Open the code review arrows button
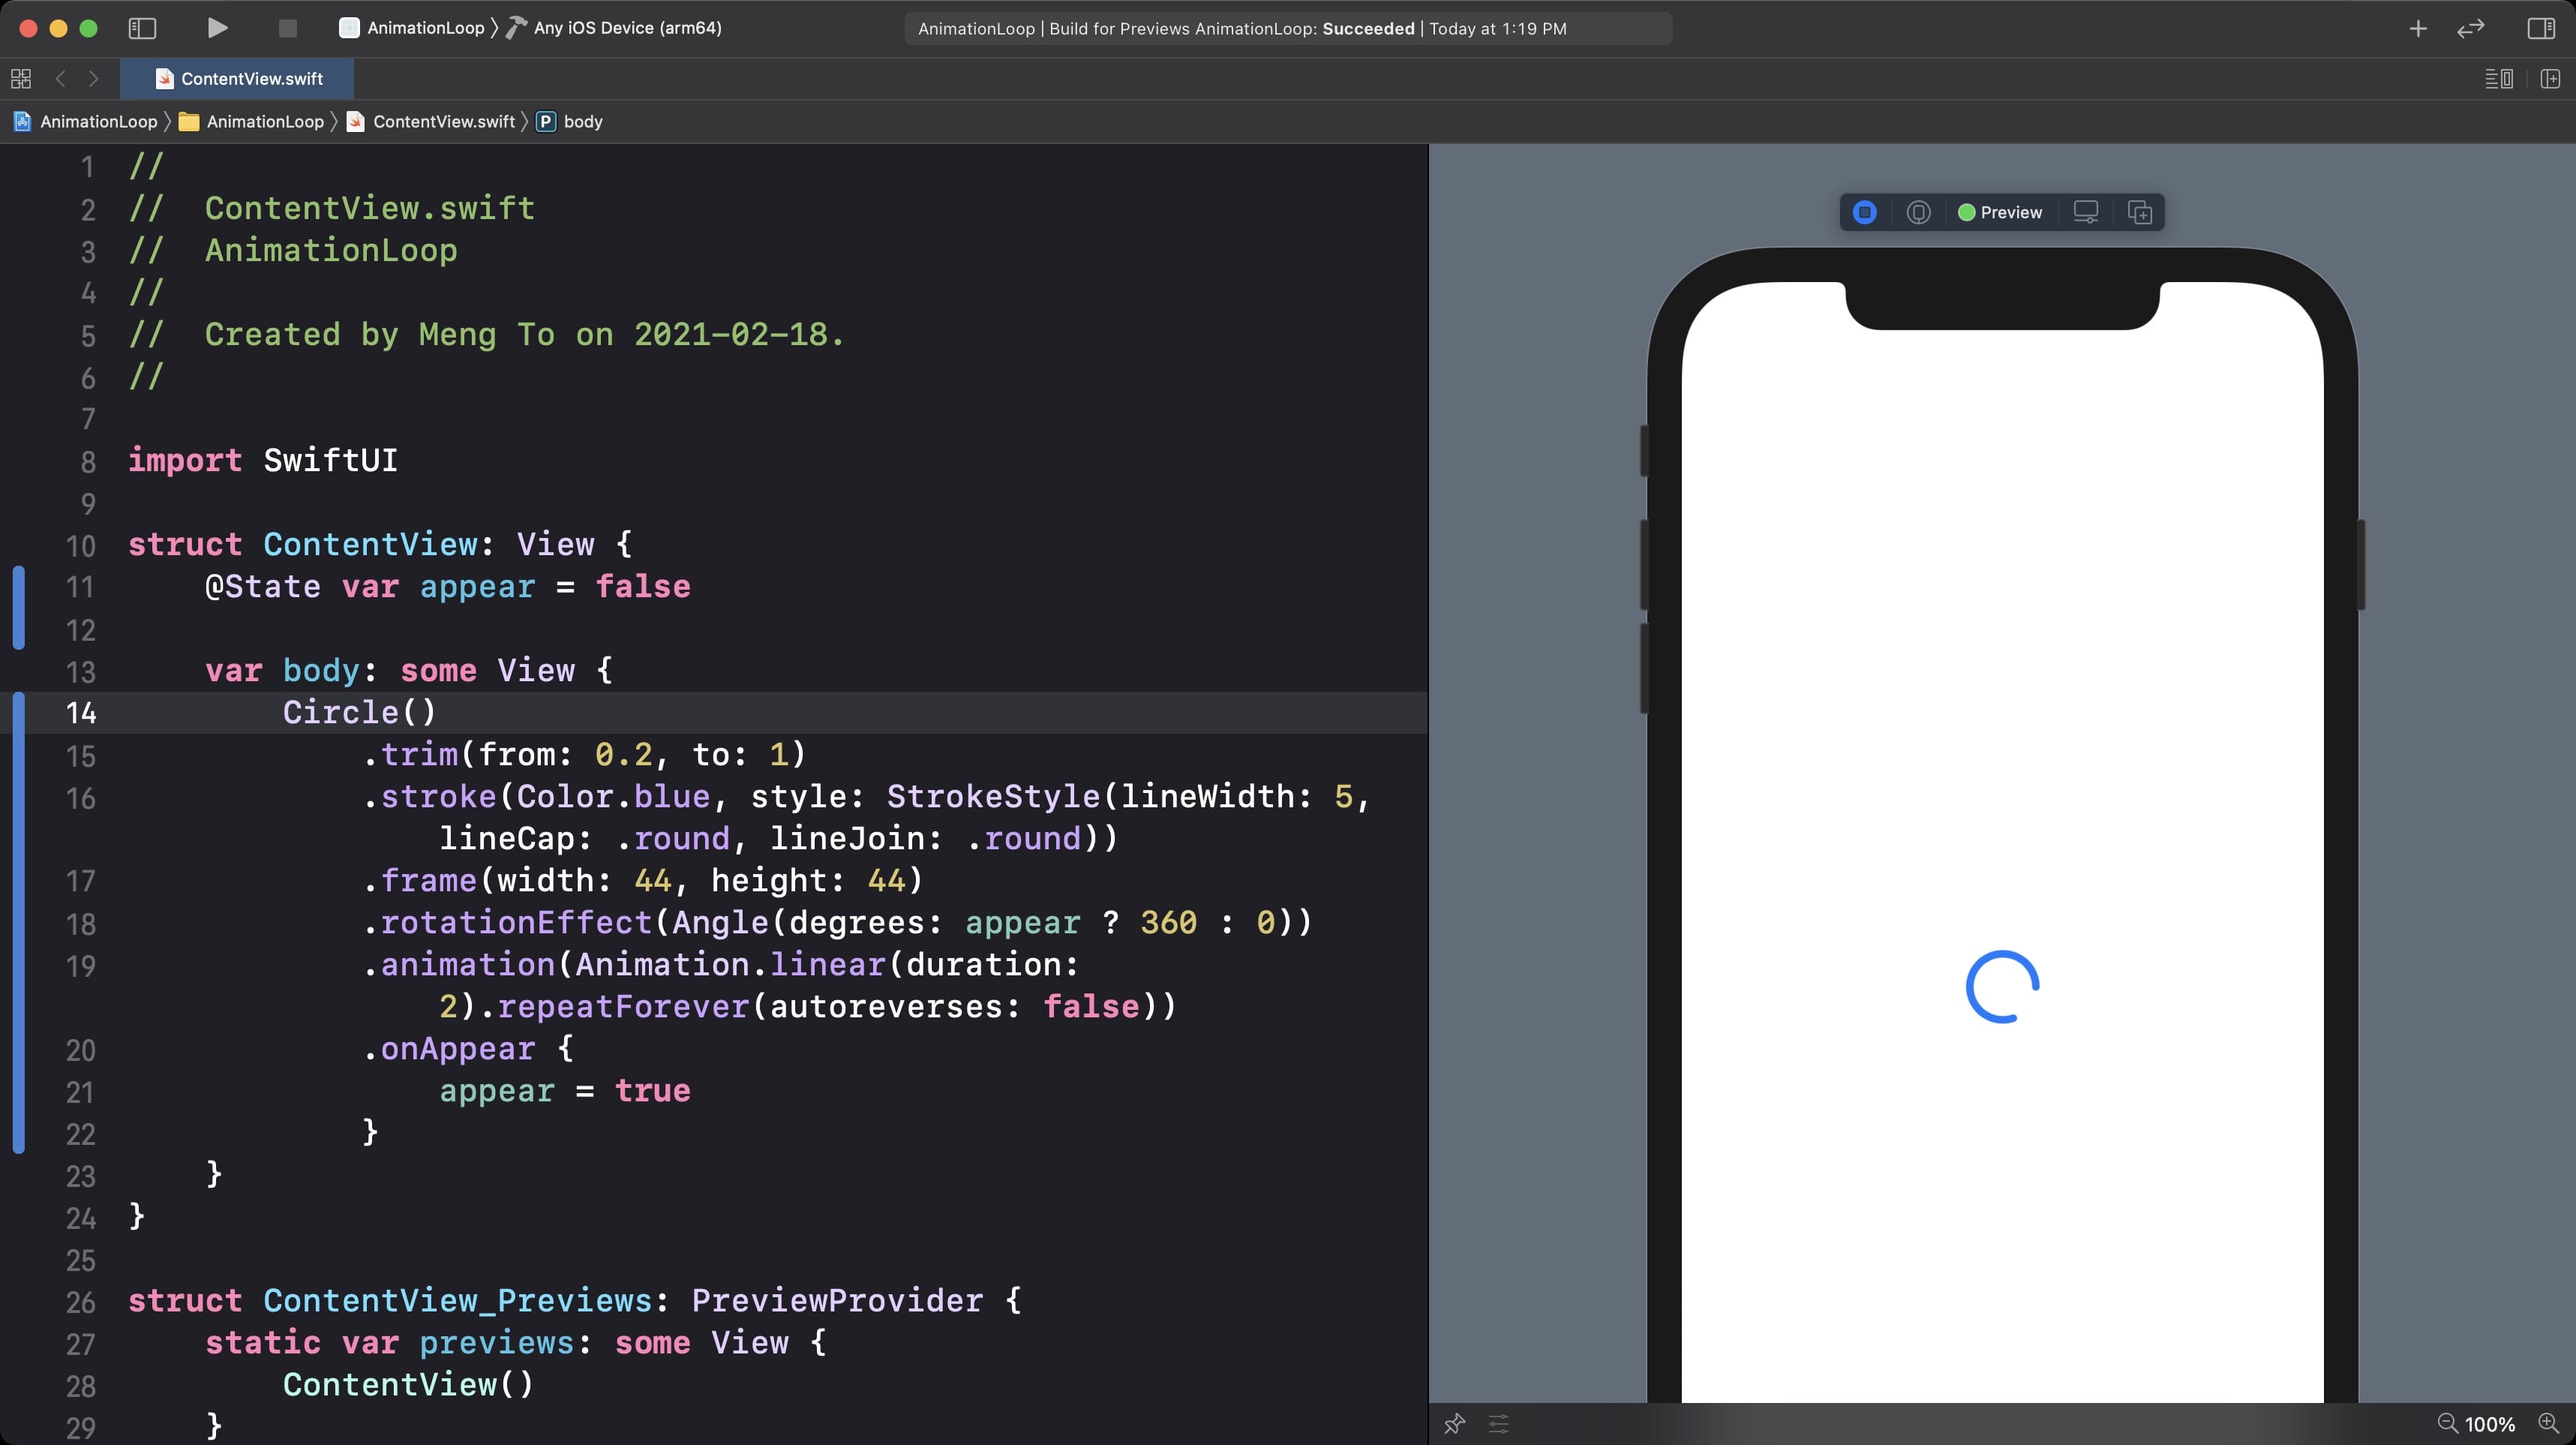Image resolution: width=2576 pixels, height=1445 pixels. coord(2470,28)
